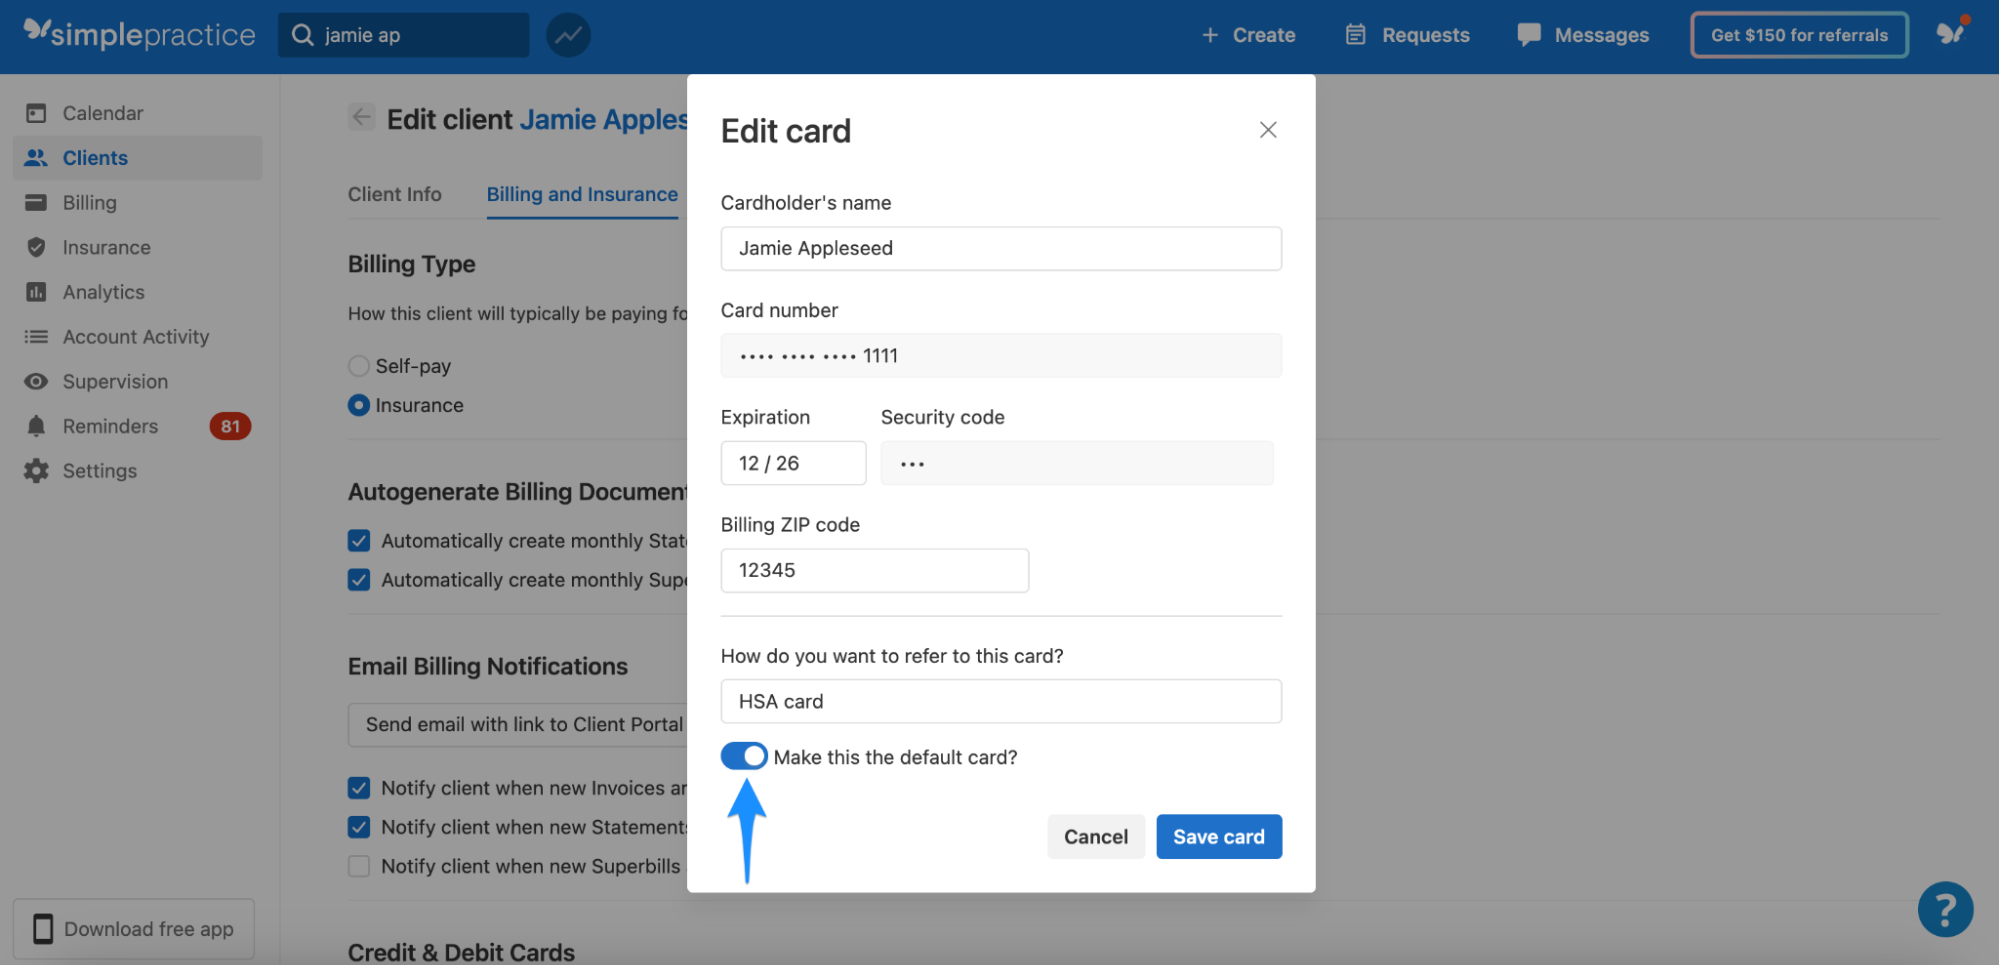
Task: Open Reminders via the bell icon
Action: click(34, 426)
